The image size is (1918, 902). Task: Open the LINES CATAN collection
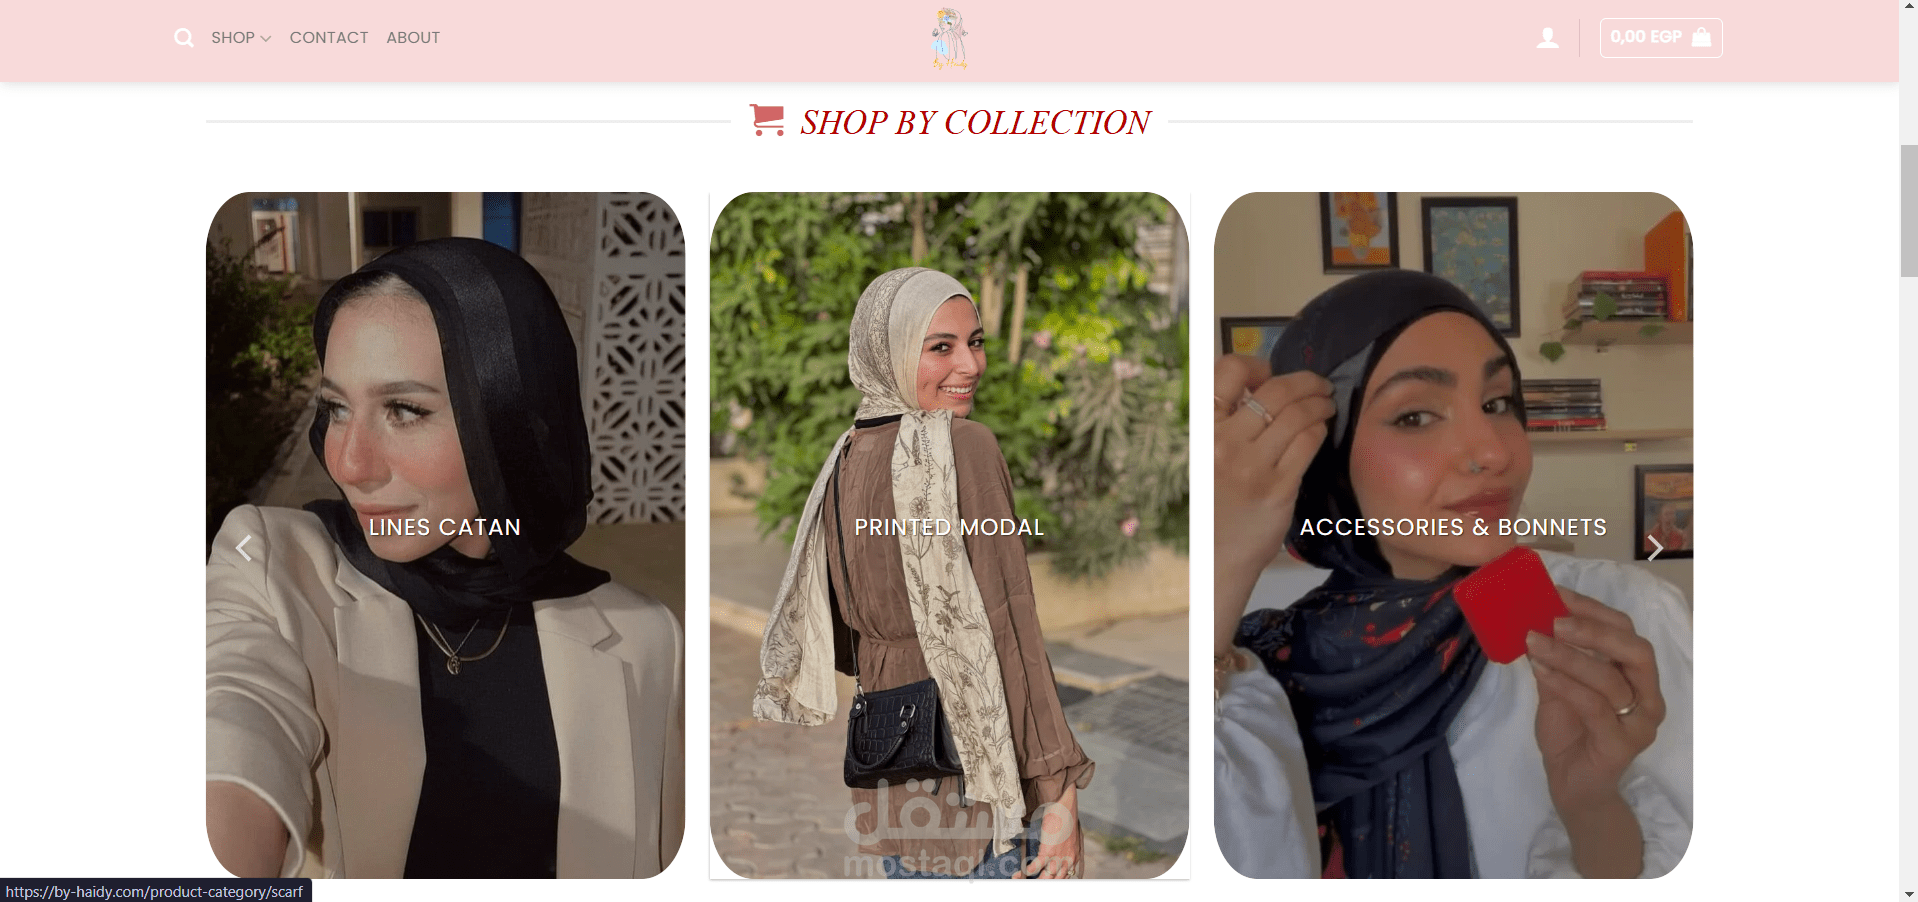point(445,527)
